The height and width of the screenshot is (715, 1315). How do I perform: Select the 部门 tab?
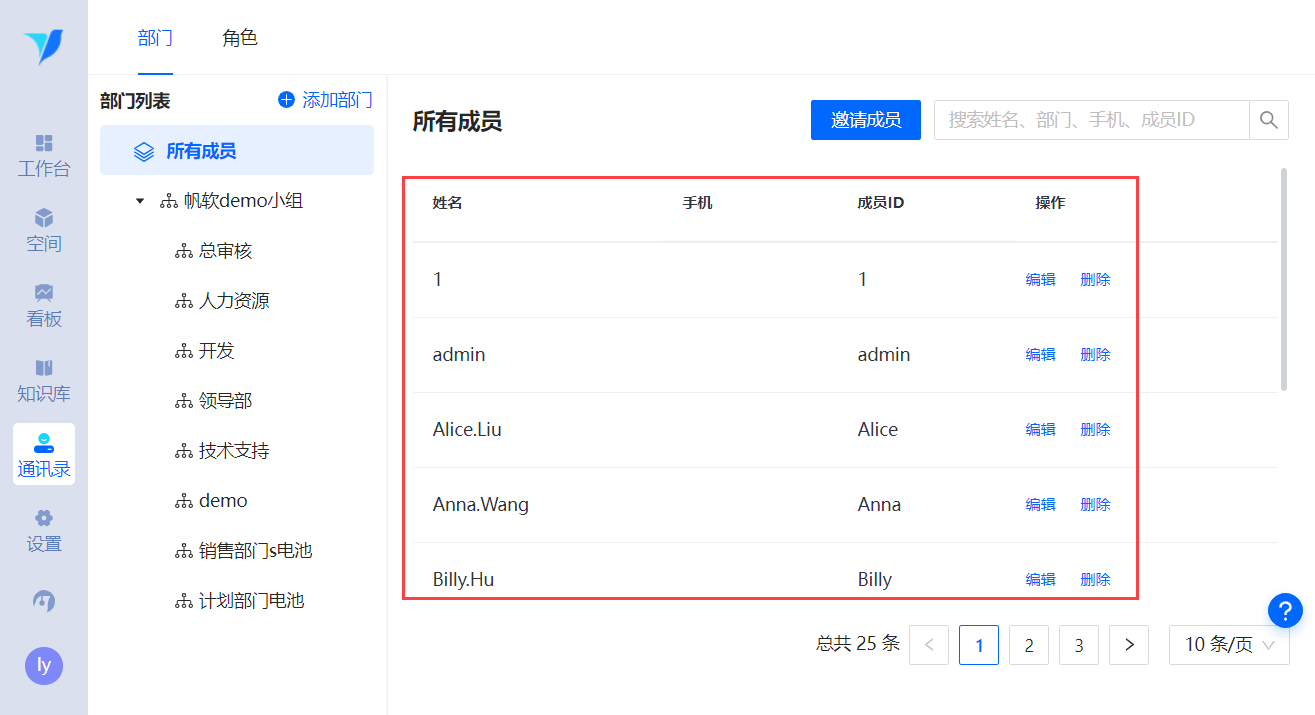(155, 38)
